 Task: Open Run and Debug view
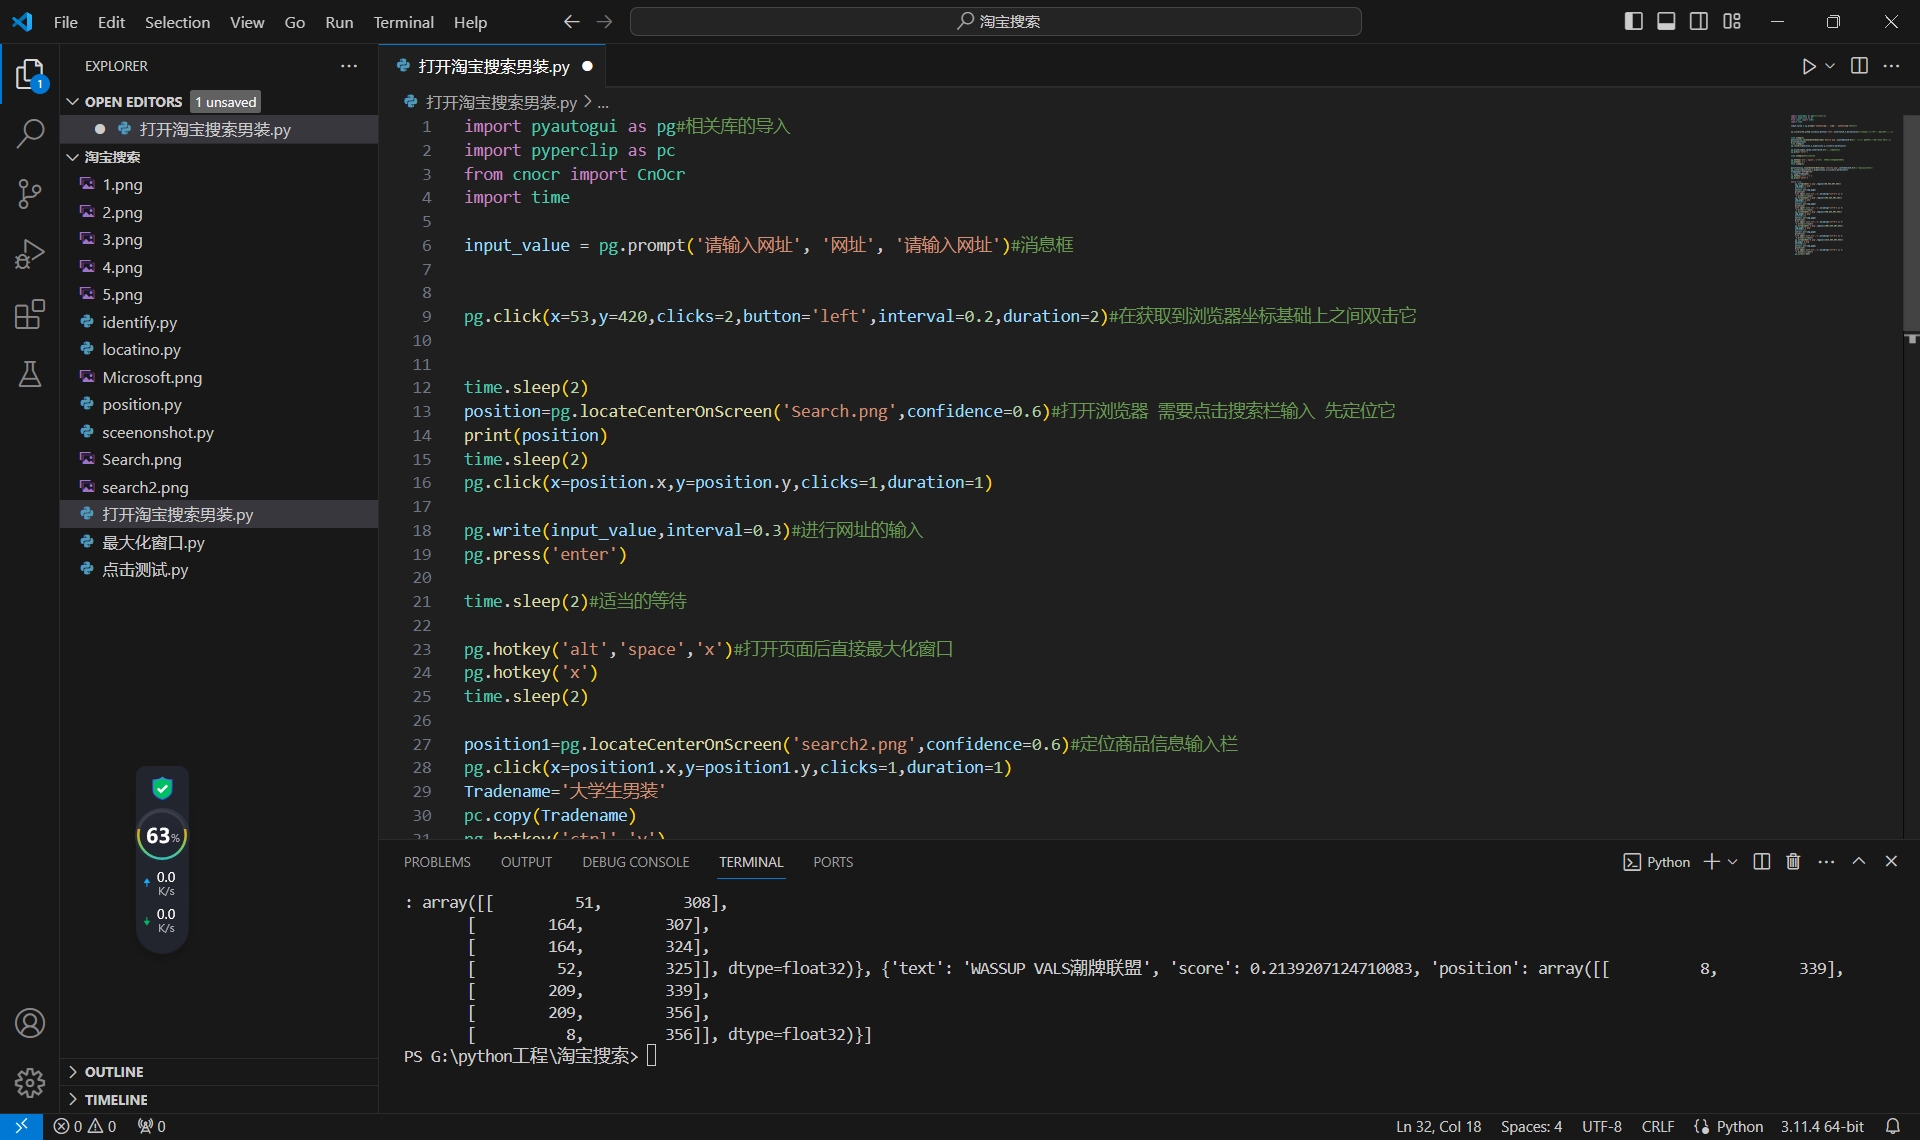(30, 254)
